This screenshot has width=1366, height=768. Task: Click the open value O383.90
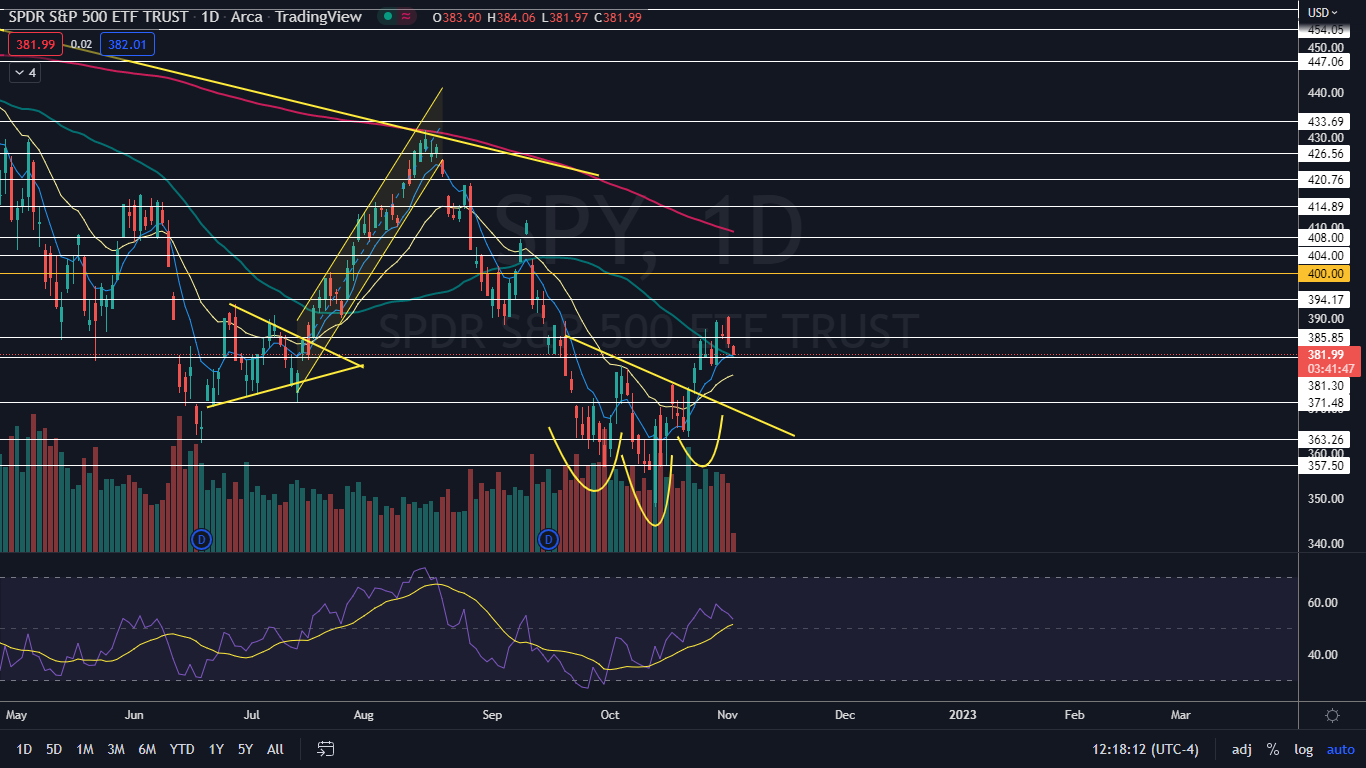(x=457, y=16)
